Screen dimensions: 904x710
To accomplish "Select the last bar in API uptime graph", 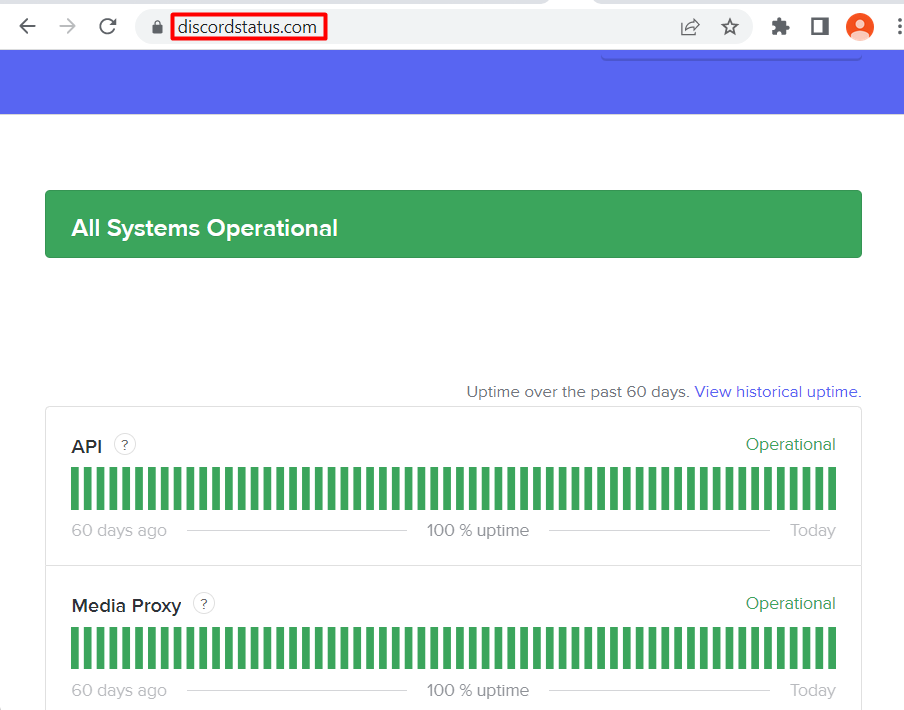I will point(832,489).
